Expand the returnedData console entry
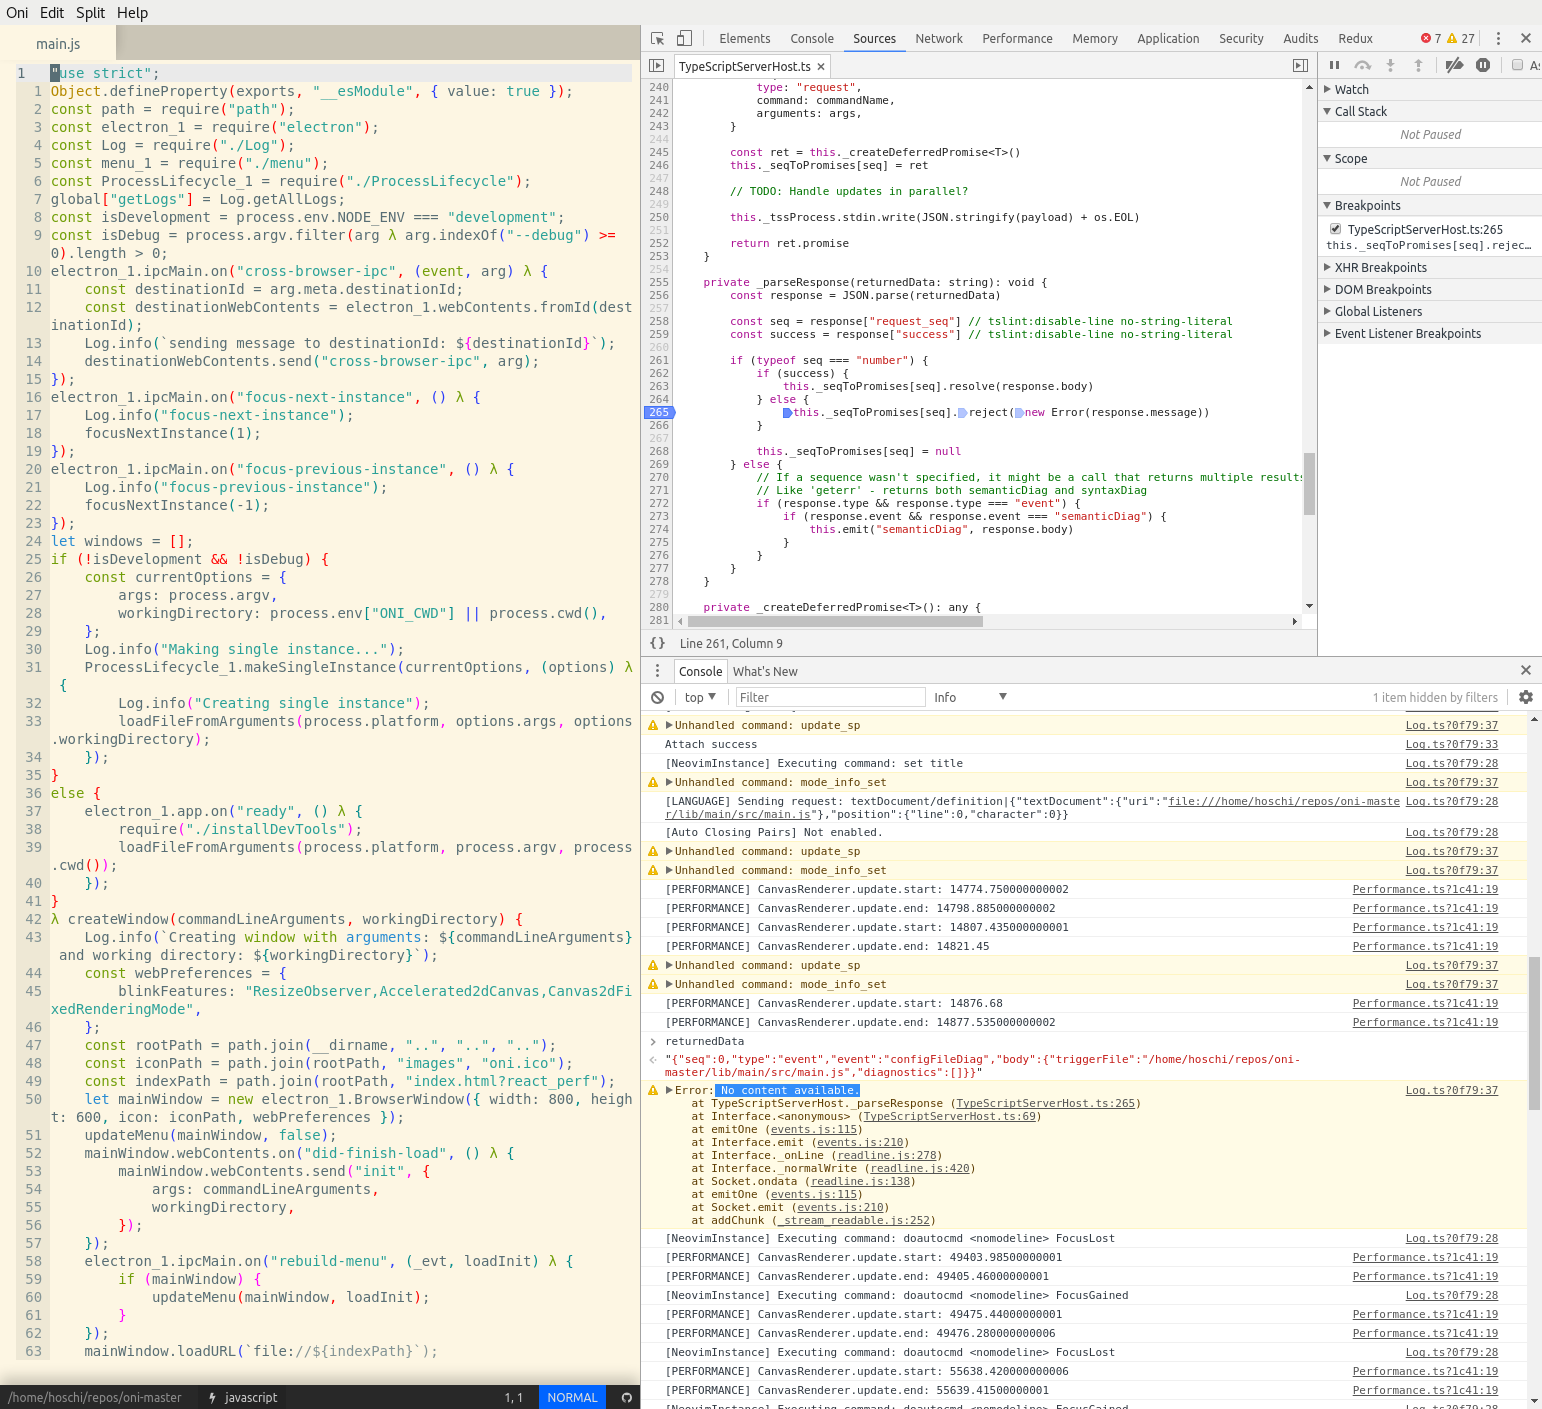Image resolution: width=1542 pixels, height=1409 pixels. coord(653,1041)
